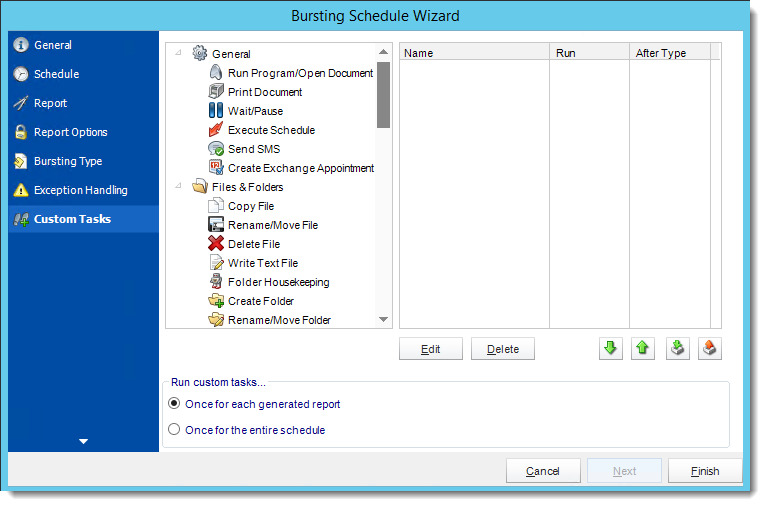Click the After Type column header
The image size is (765, 506).
pyautogui.click(x=670, y=52)
